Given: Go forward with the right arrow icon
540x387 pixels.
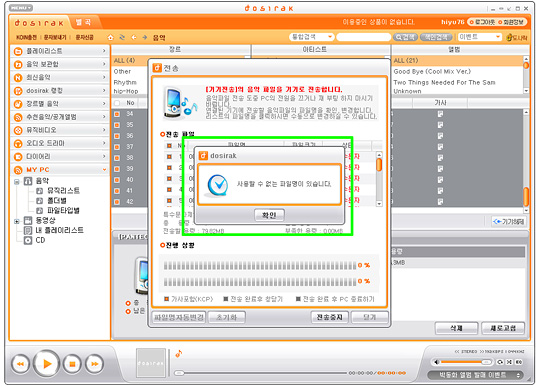Looking at the screenshot, I should [x=145, y=37].
